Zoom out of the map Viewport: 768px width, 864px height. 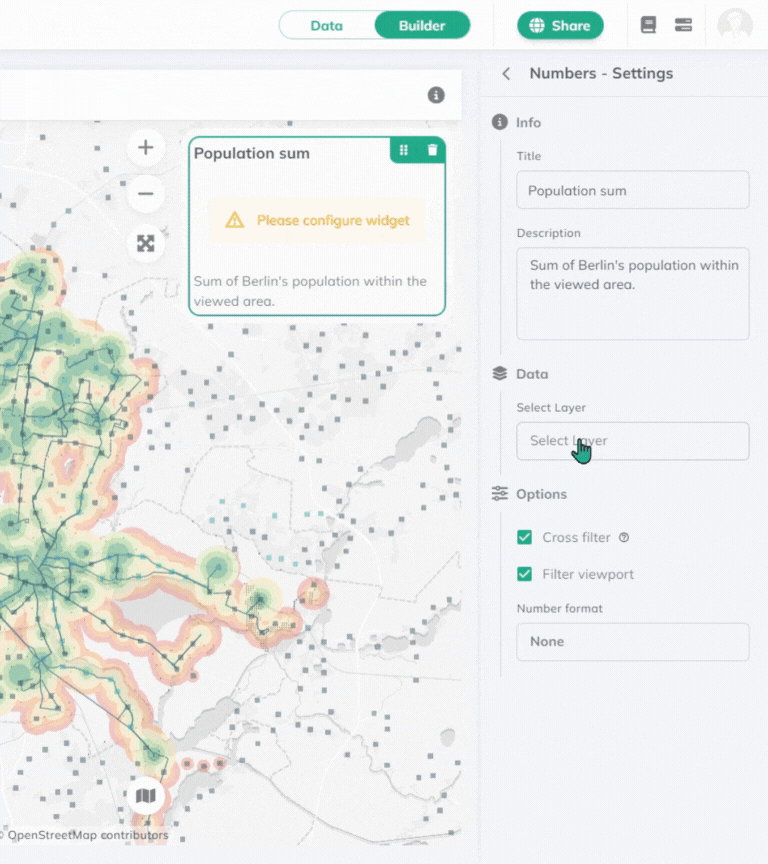pos(146,194)
